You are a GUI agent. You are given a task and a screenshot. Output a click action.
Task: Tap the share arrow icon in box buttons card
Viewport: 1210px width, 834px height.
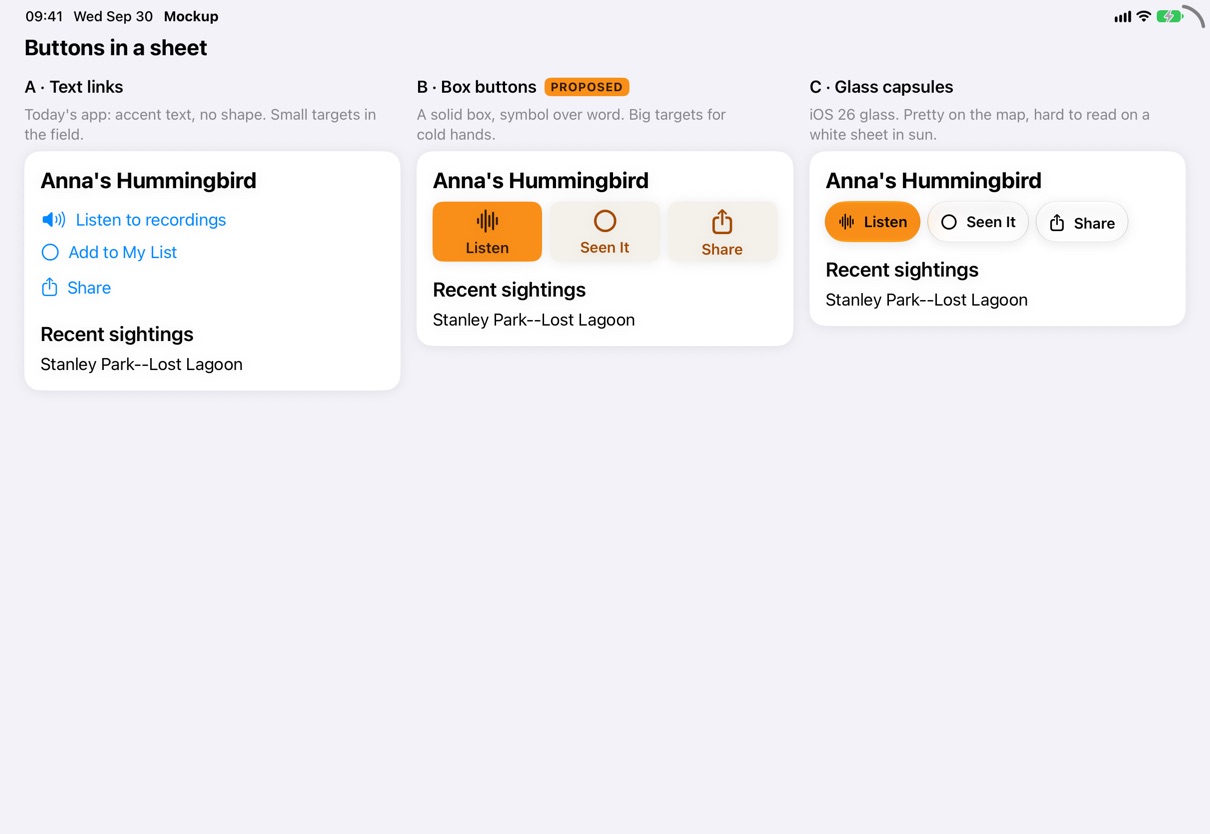[x=722, y=221]
